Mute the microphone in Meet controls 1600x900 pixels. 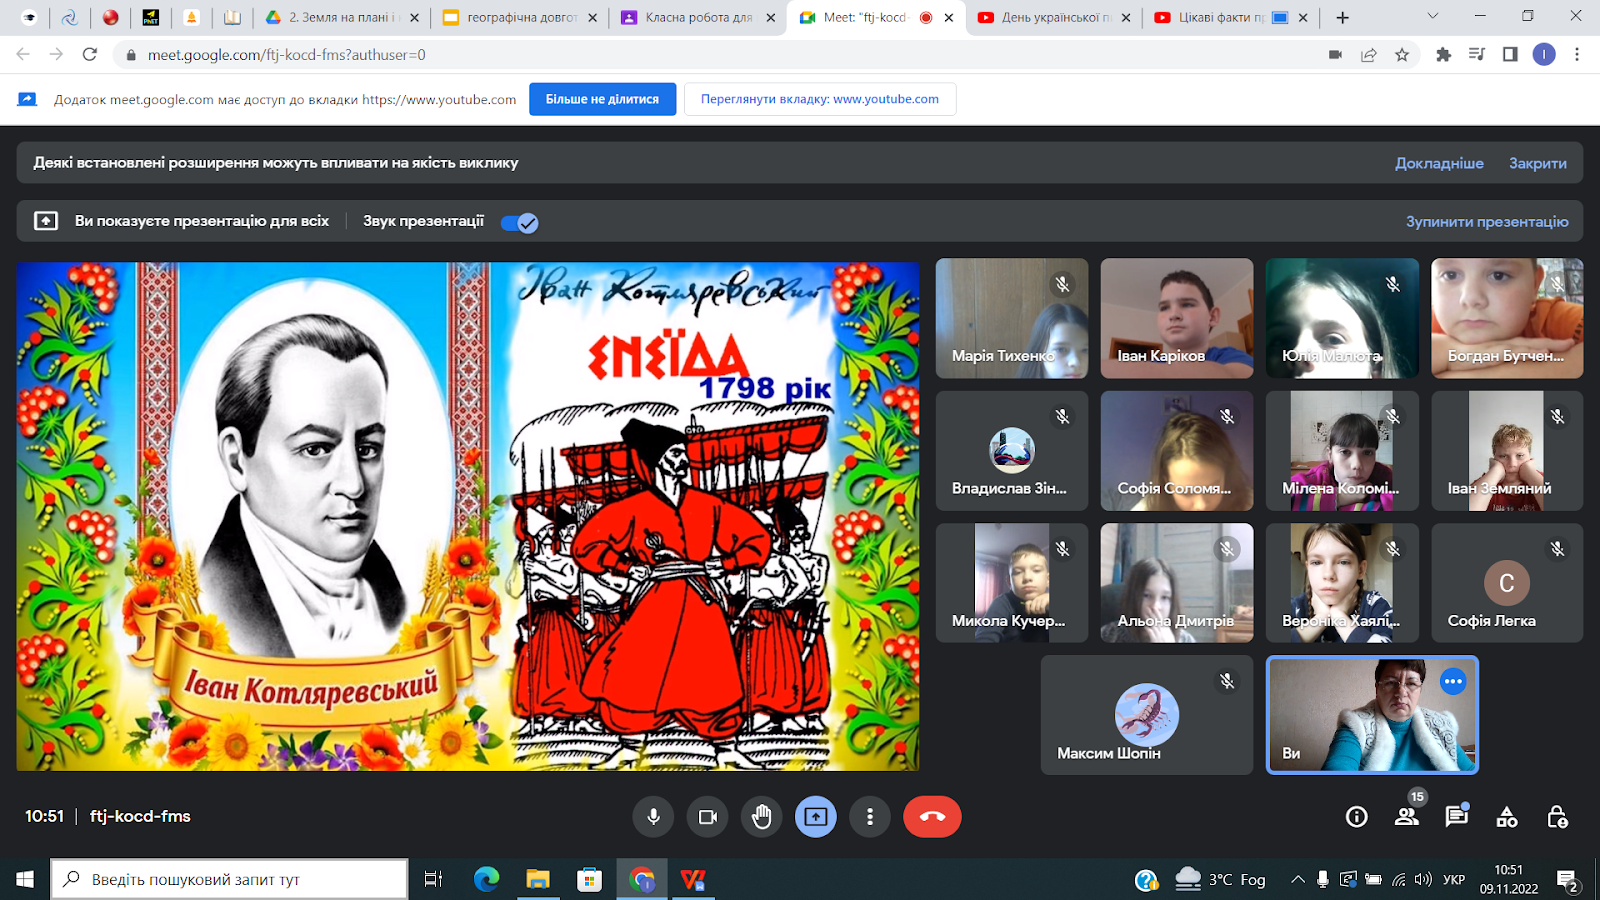(x=653, y=817)
